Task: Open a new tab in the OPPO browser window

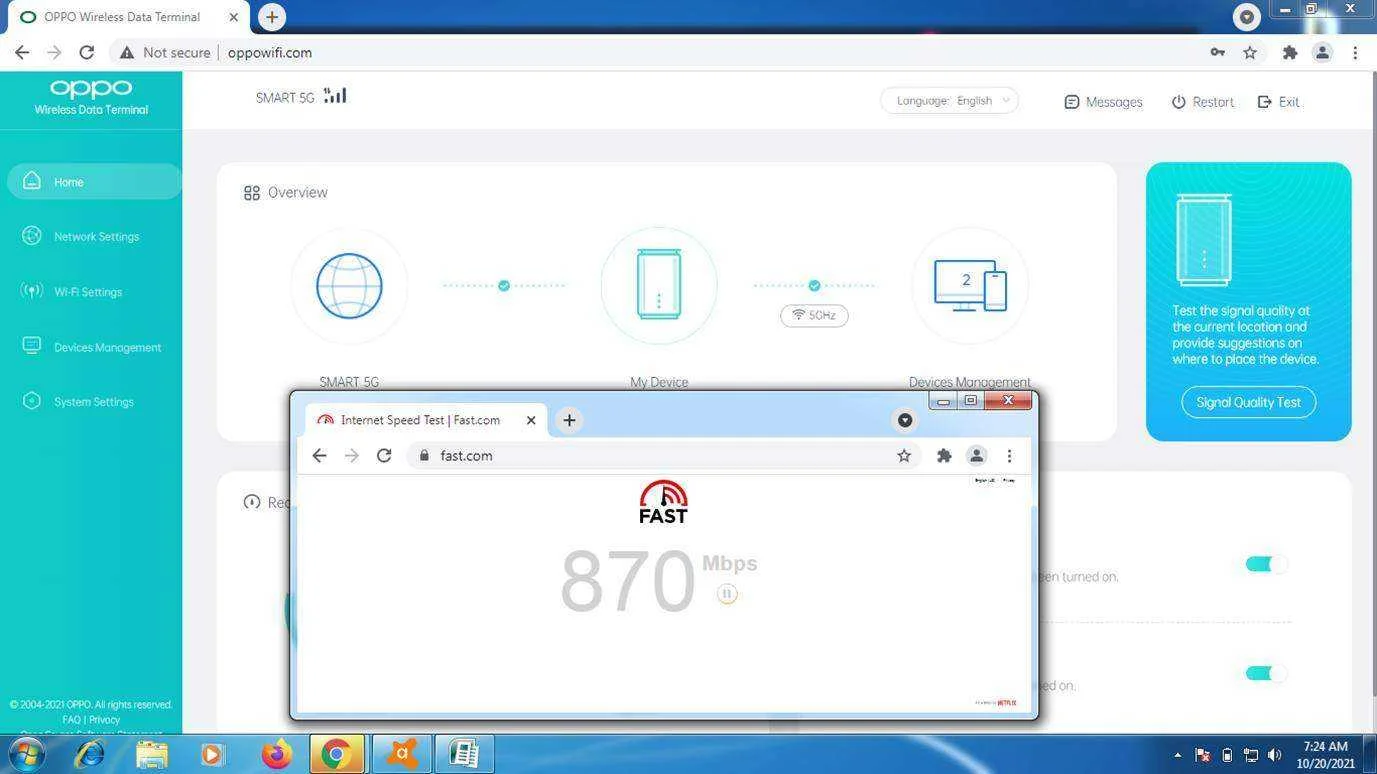Action: [271, 17]
